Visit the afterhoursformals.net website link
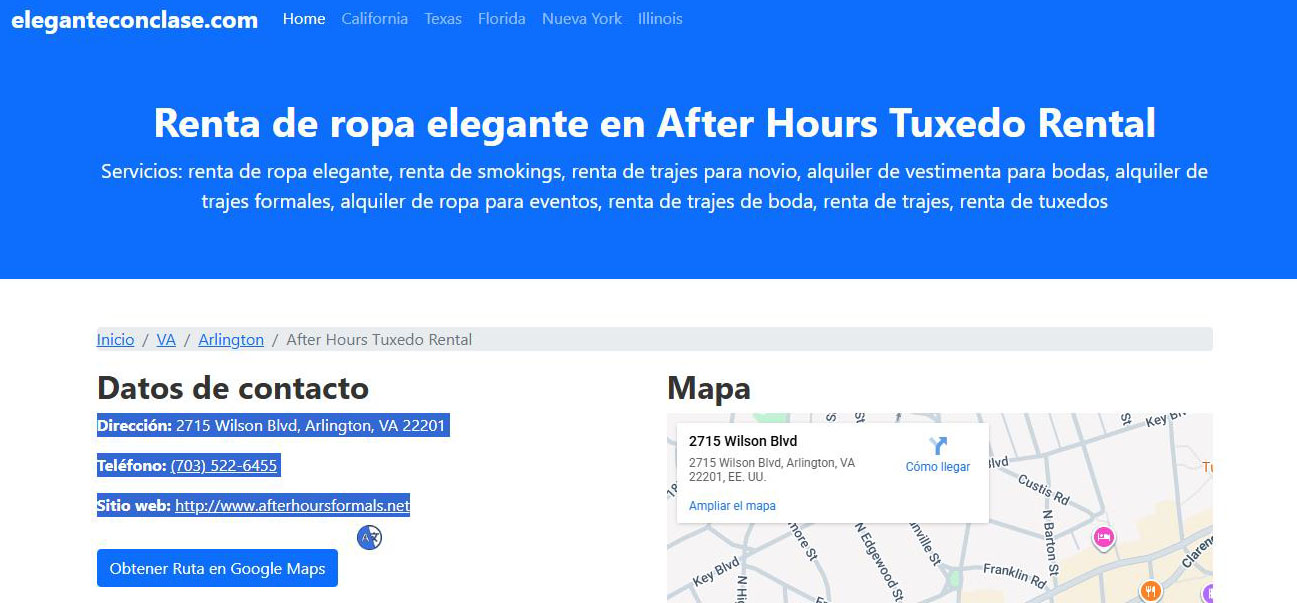Image resolution: width=1297 pixels, height=603 pixels. point(292,506)
